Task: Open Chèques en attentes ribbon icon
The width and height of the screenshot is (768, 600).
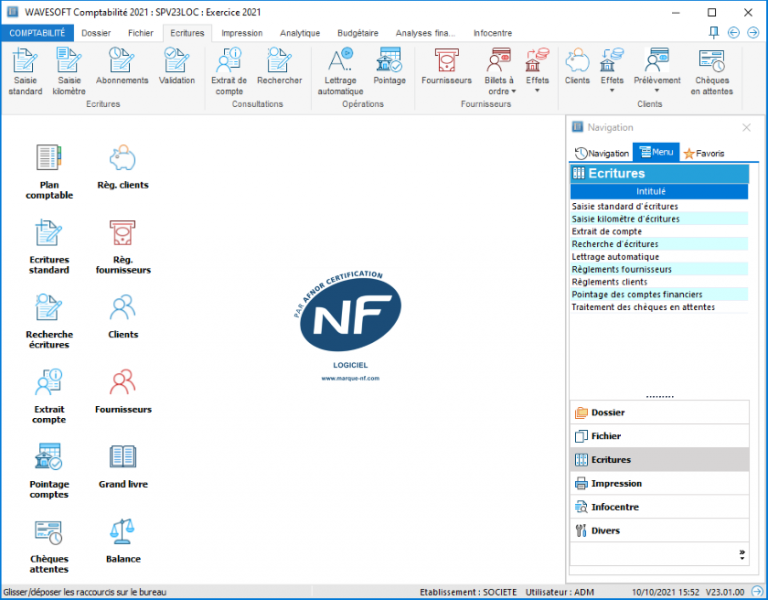Action: [712, 72]
